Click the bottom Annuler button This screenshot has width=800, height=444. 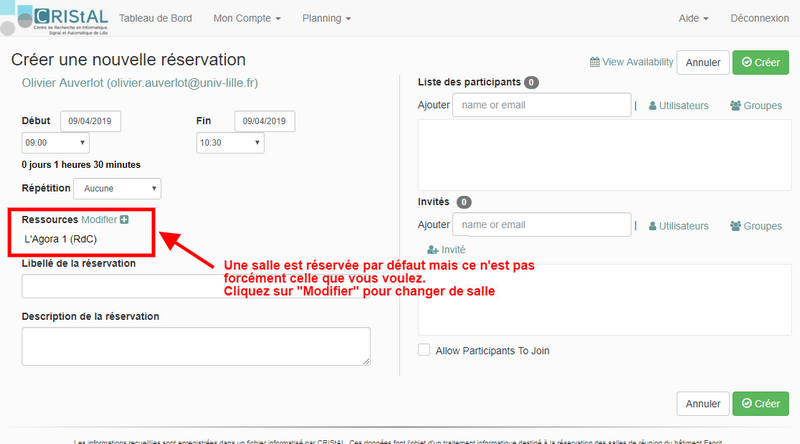(702, 403)
